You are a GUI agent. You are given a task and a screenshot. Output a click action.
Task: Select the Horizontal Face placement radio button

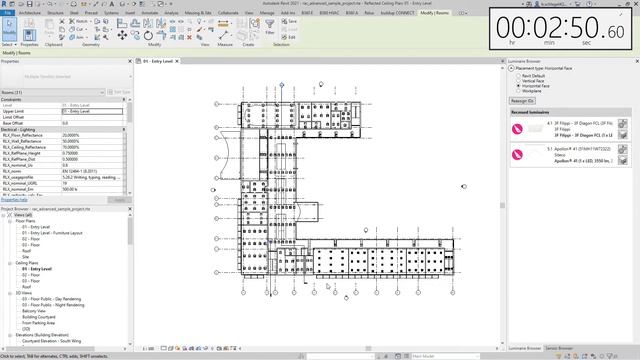[x=518, y=86]
